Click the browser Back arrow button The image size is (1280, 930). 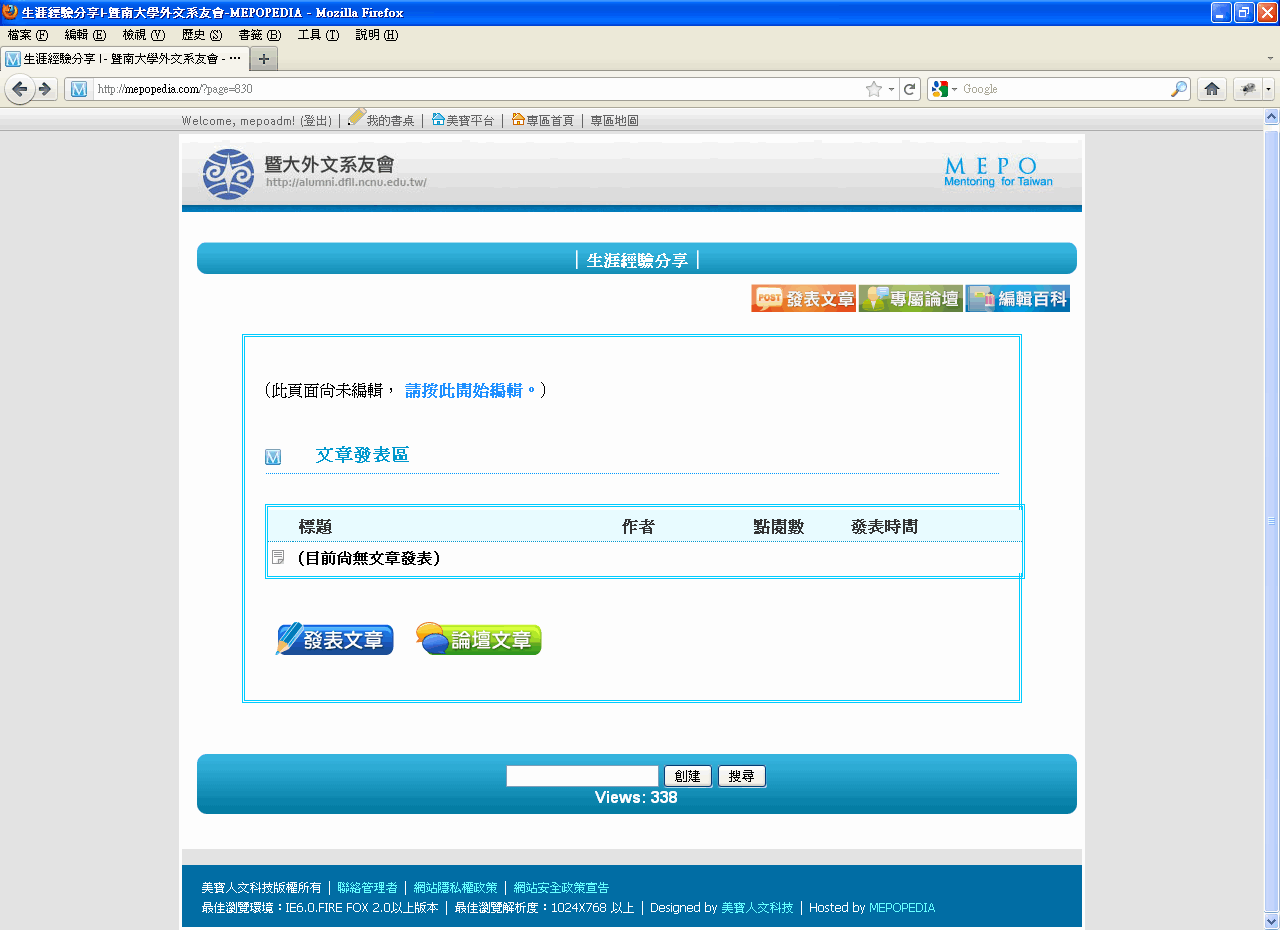coord(19,89)
